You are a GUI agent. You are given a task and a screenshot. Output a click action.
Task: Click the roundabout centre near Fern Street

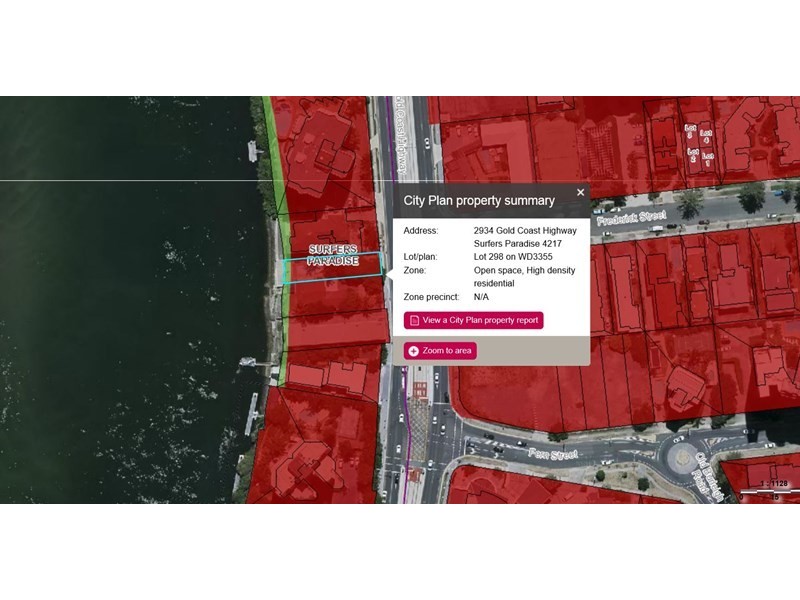click(x=683, y=457)
